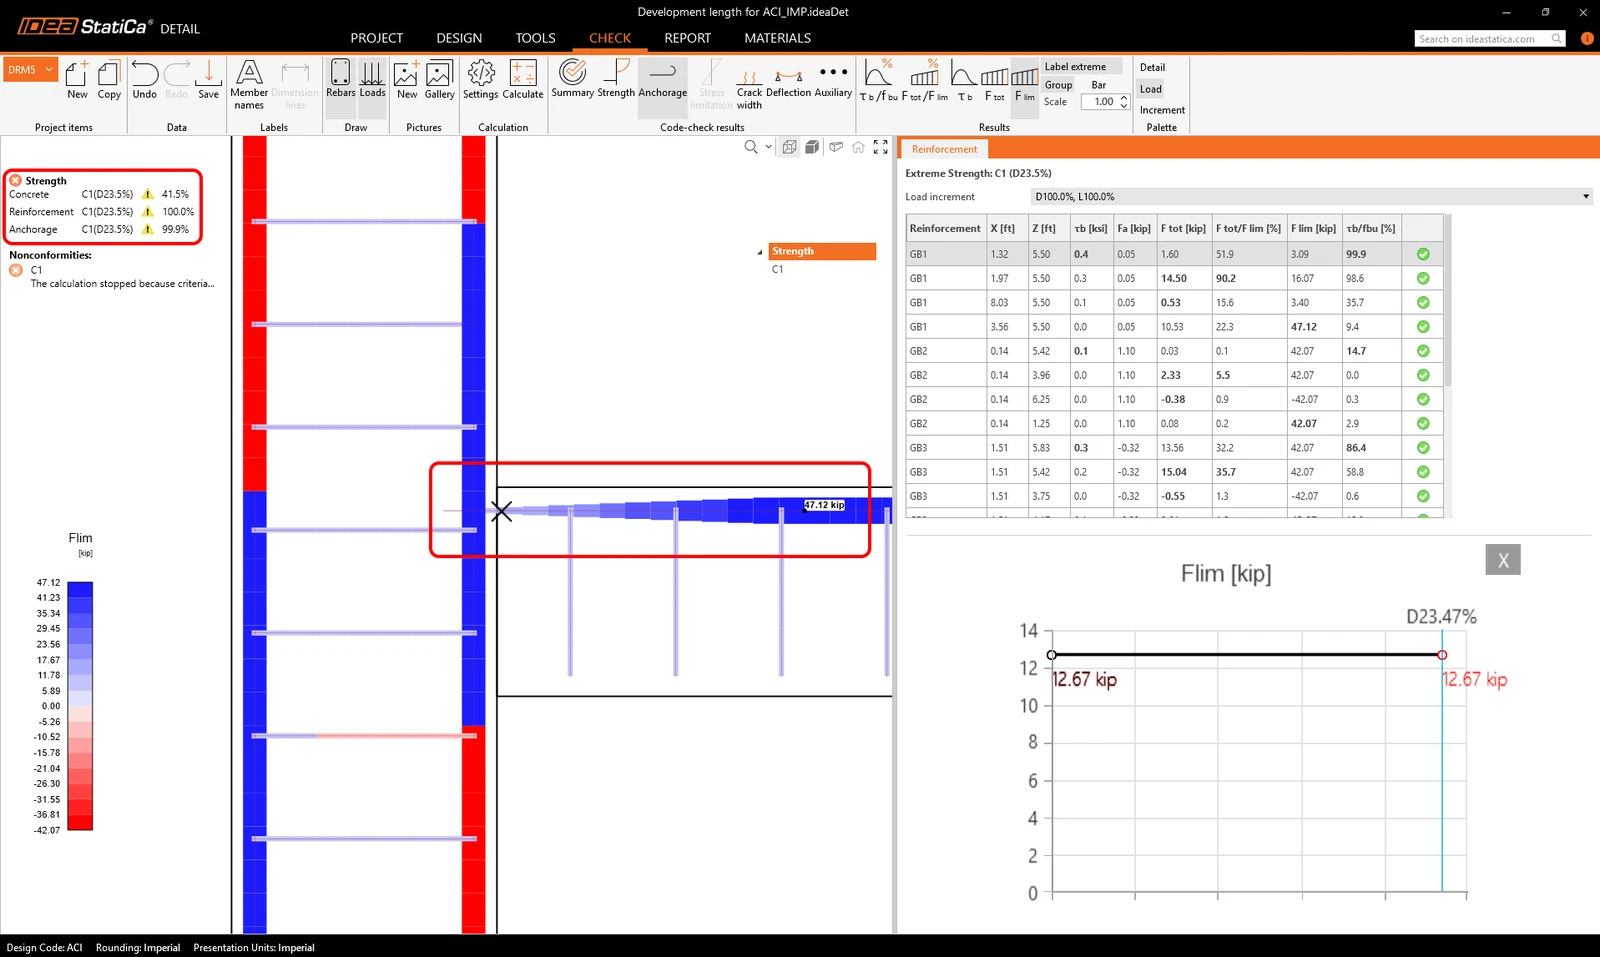Screen dimensions: 1600x957
Task: Show Deflection results
Action: click(789, 79)
